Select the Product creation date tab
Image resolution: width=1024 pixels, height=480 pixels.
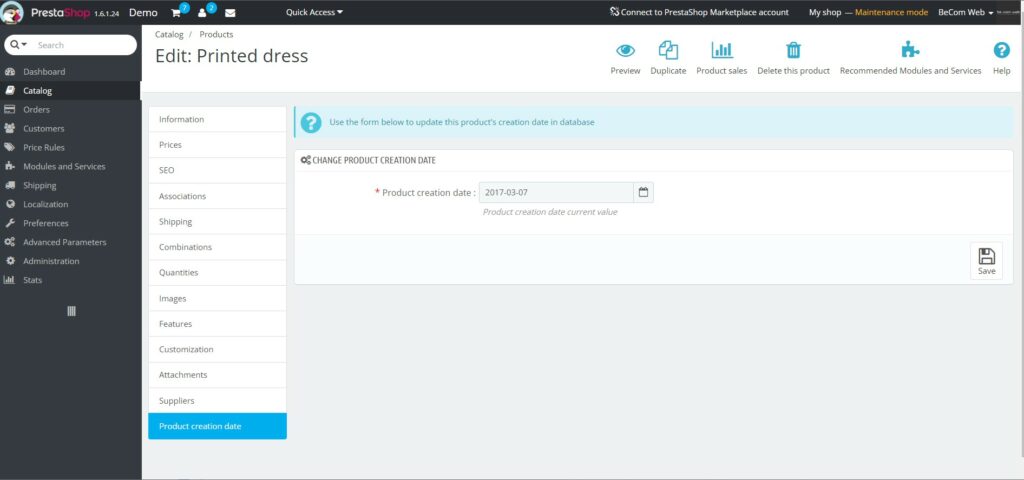(217, 426)
